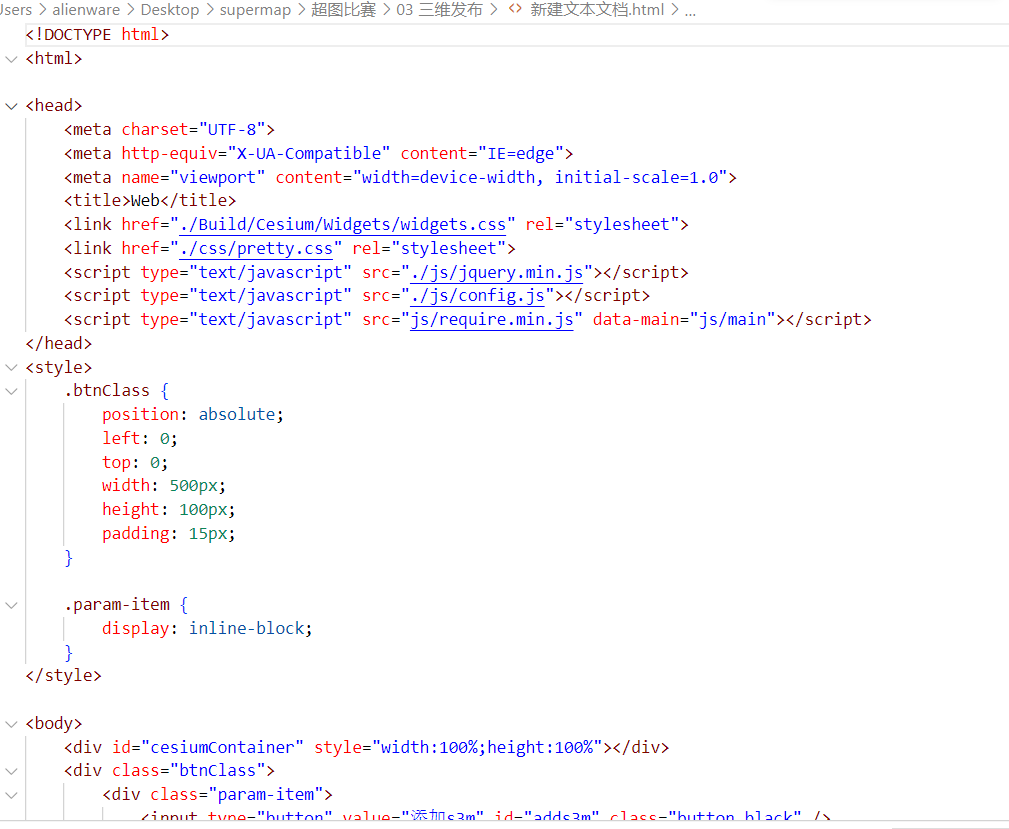Open the 03 三维发布 breadcrumb folder

tap(440, 10)
